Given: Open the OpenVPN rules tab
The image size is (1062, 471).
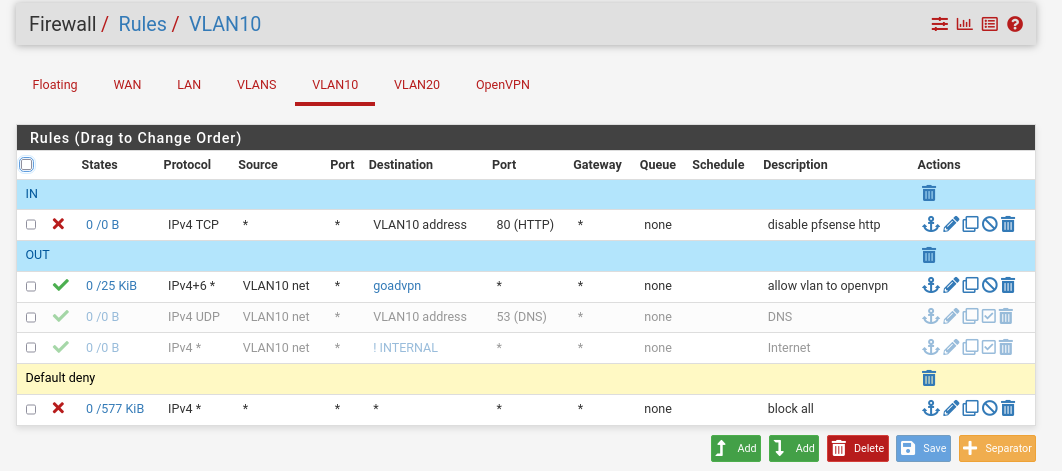Looking at the screenshot, I should [x=503, y=85].
